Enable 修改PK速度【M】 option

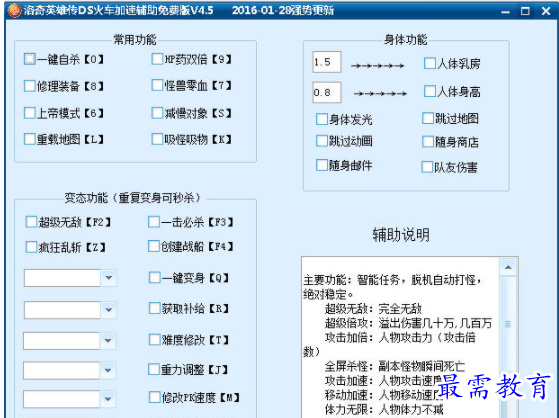pyautogui.click(x=155, y=397)
